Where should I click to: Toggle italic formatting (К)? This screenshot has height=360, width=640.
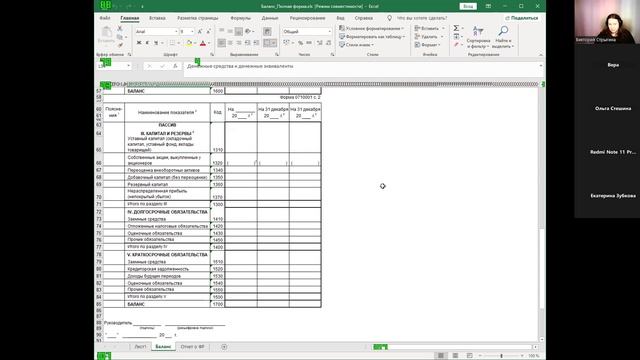click(x=147, y=43)
